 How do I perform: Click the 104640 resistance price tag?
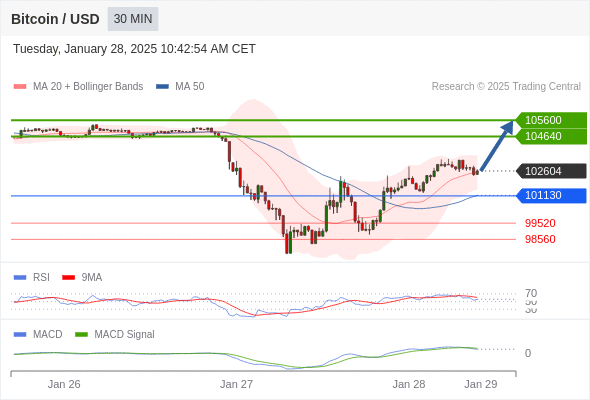pos(551,136)
